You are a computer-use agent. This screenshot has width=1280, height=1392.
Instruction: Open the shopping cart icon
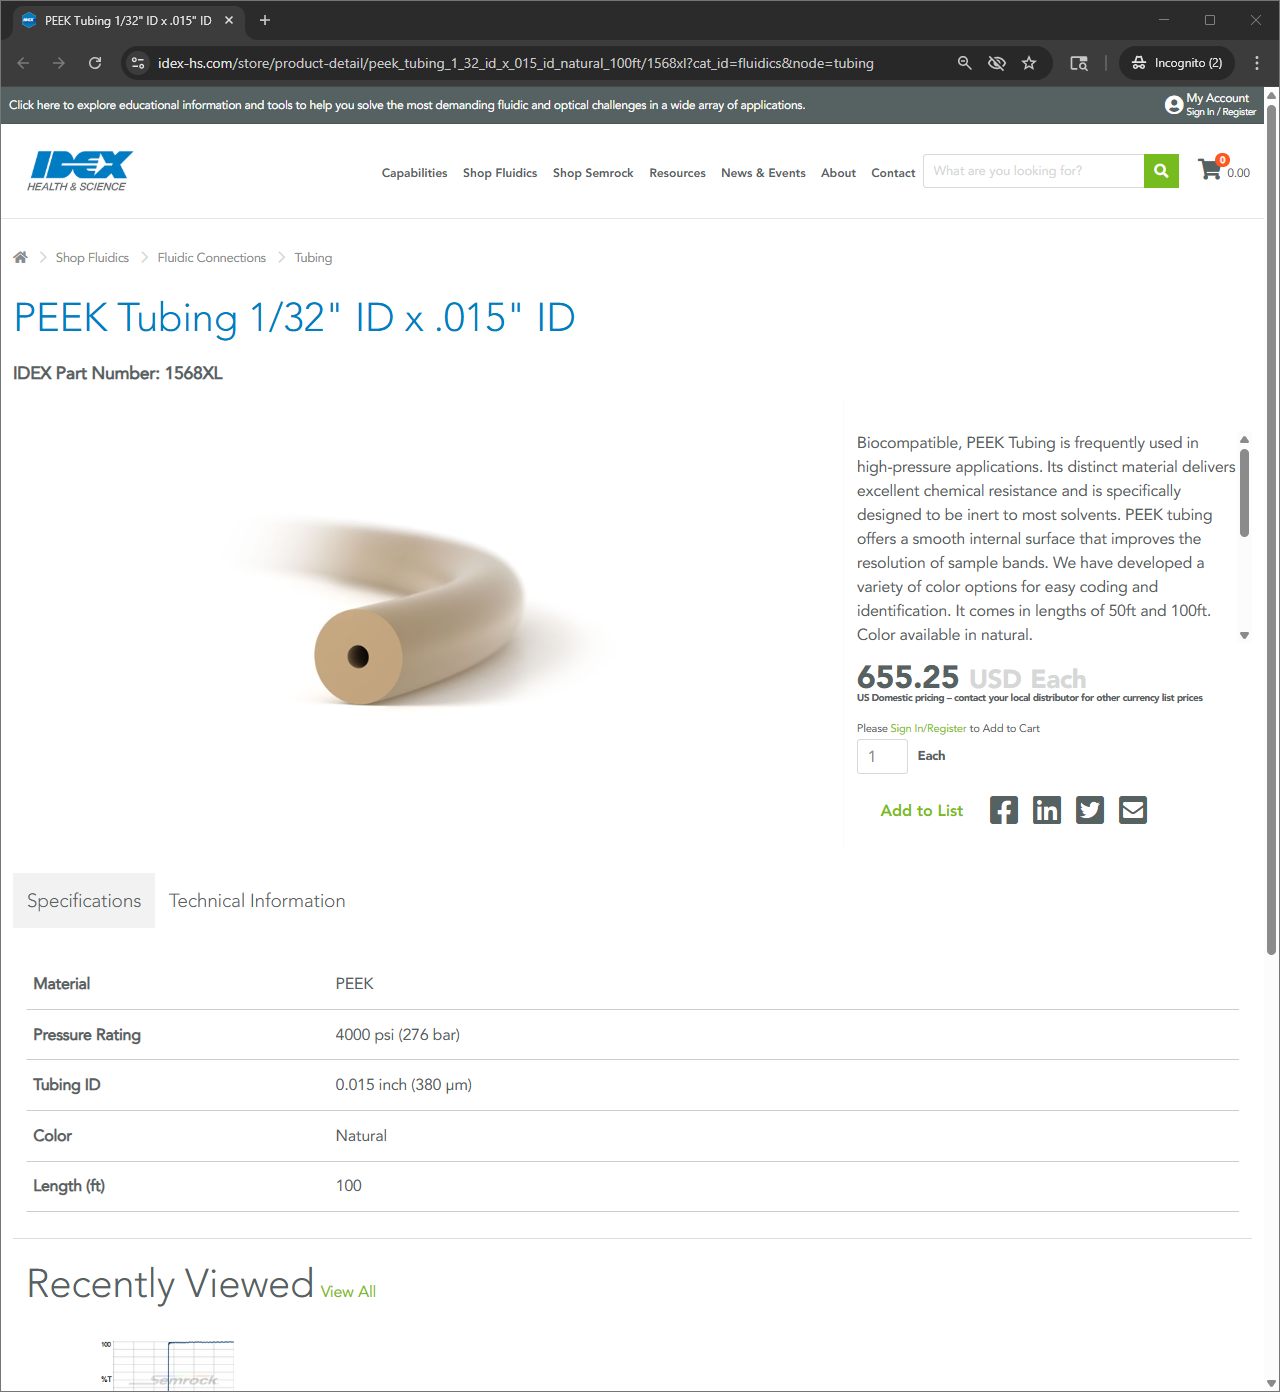pyautogui.click(x=1211, y=169)
